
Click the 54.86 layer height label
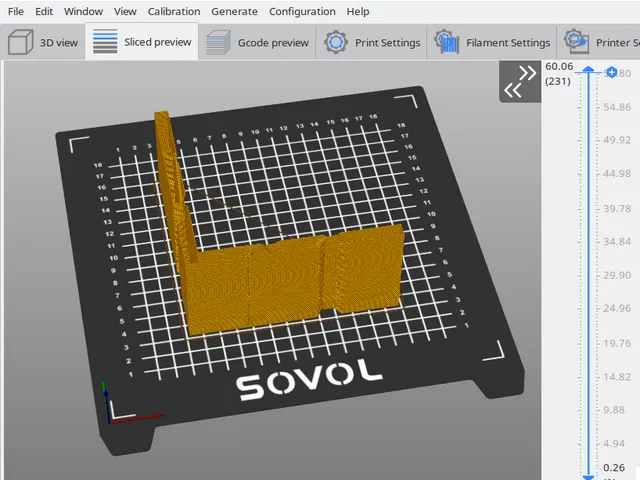[617, 107]
